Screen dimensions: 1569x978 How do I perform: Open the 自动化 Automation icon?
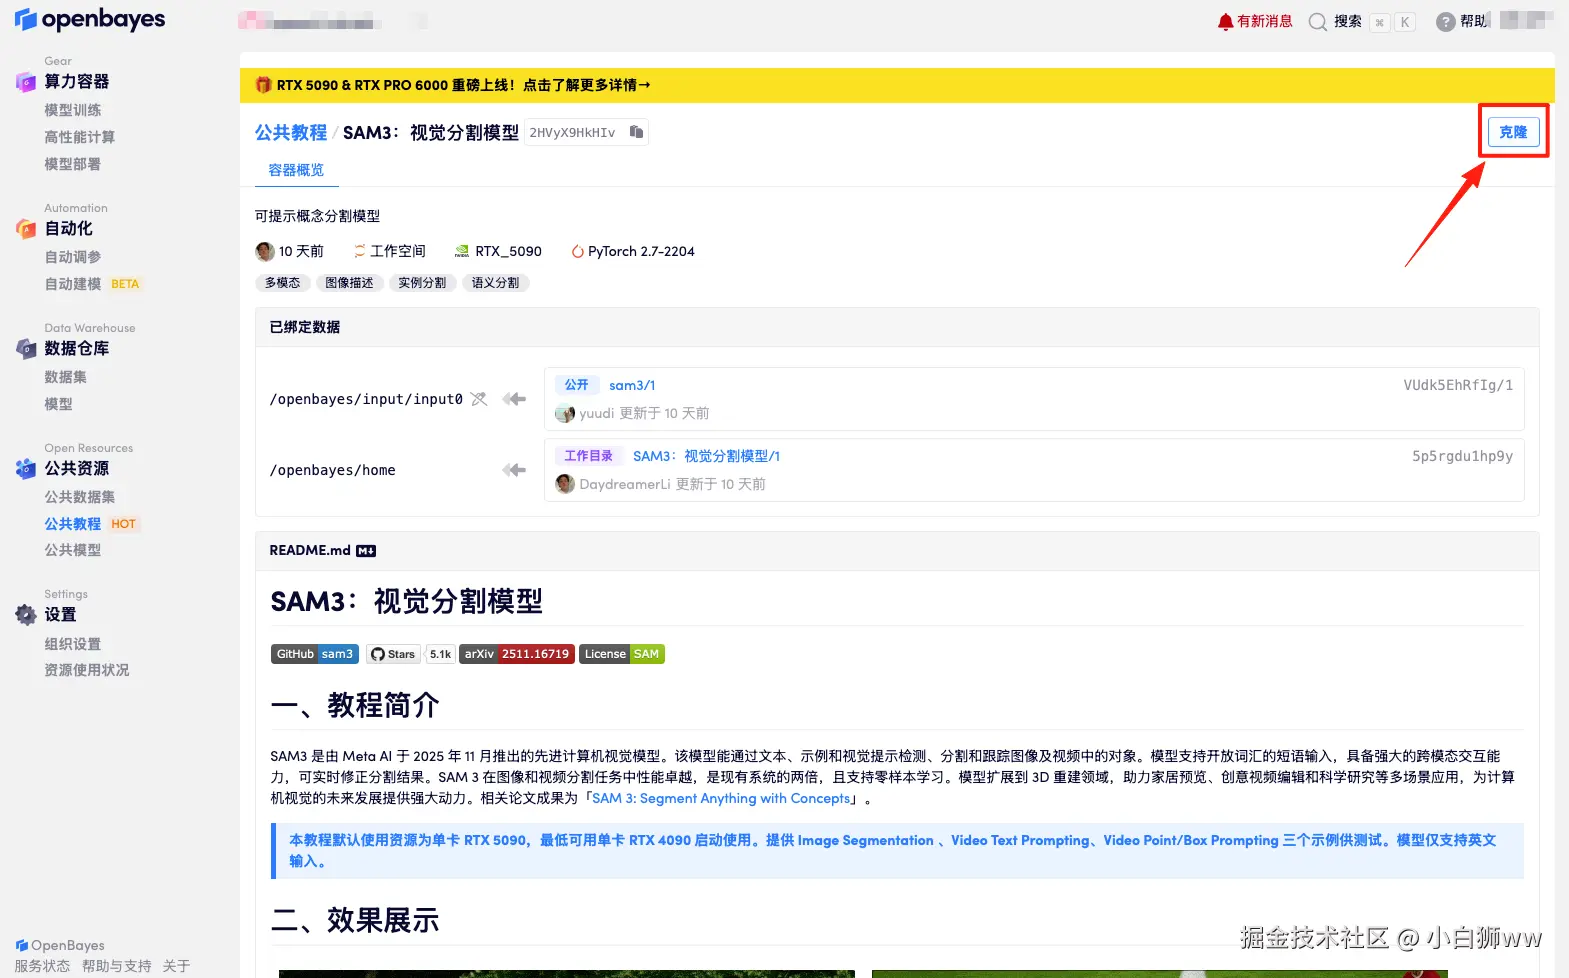tap(26, 229)
